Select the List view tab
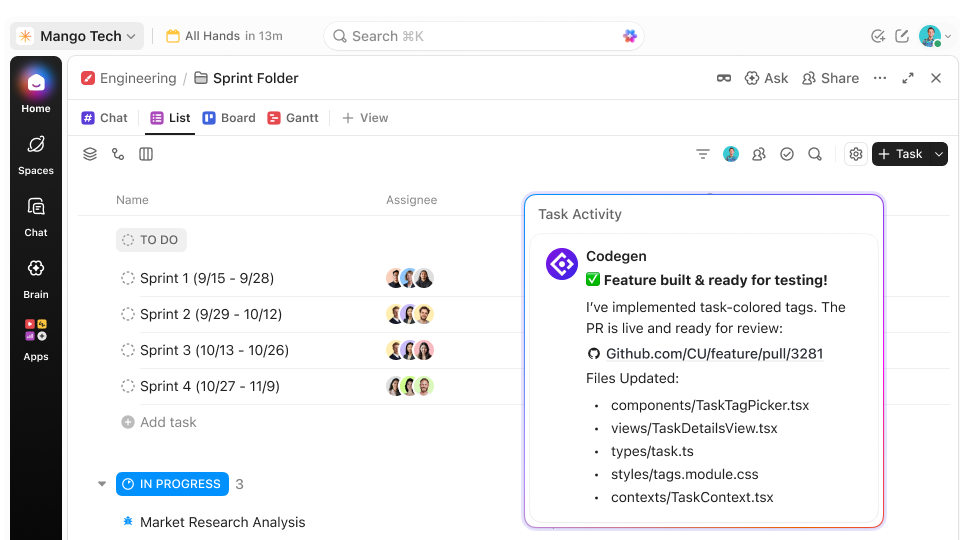This screenshot has width=960, height=540. 170,118
